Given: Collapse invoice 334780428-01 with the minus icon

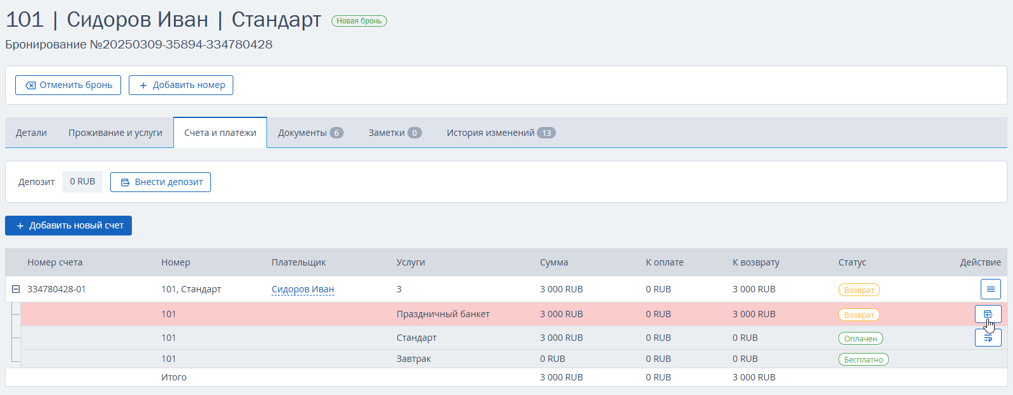Looking at the screenshot, I should [16, 289].
